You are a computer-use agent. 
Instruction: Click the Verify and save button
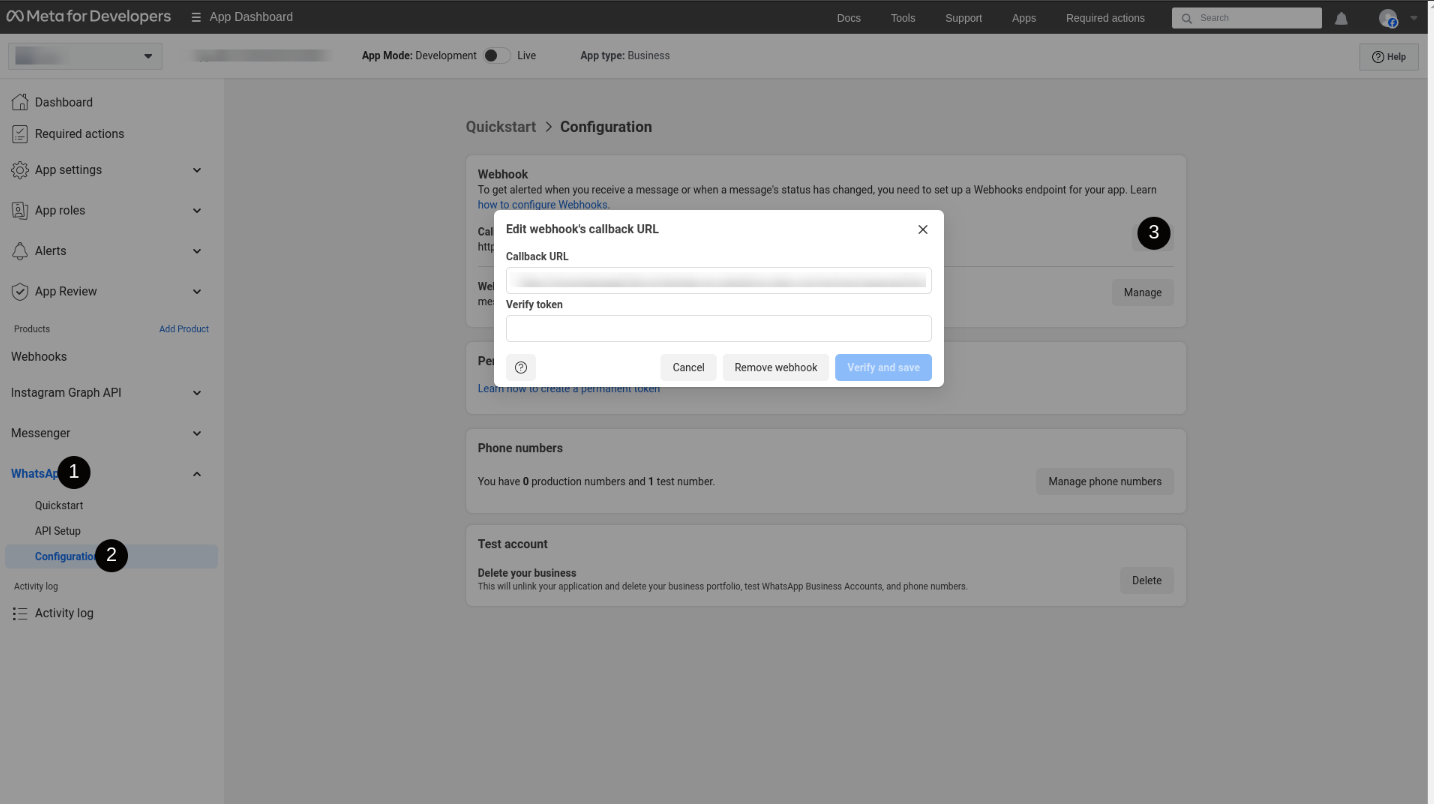tap(883, 367)
